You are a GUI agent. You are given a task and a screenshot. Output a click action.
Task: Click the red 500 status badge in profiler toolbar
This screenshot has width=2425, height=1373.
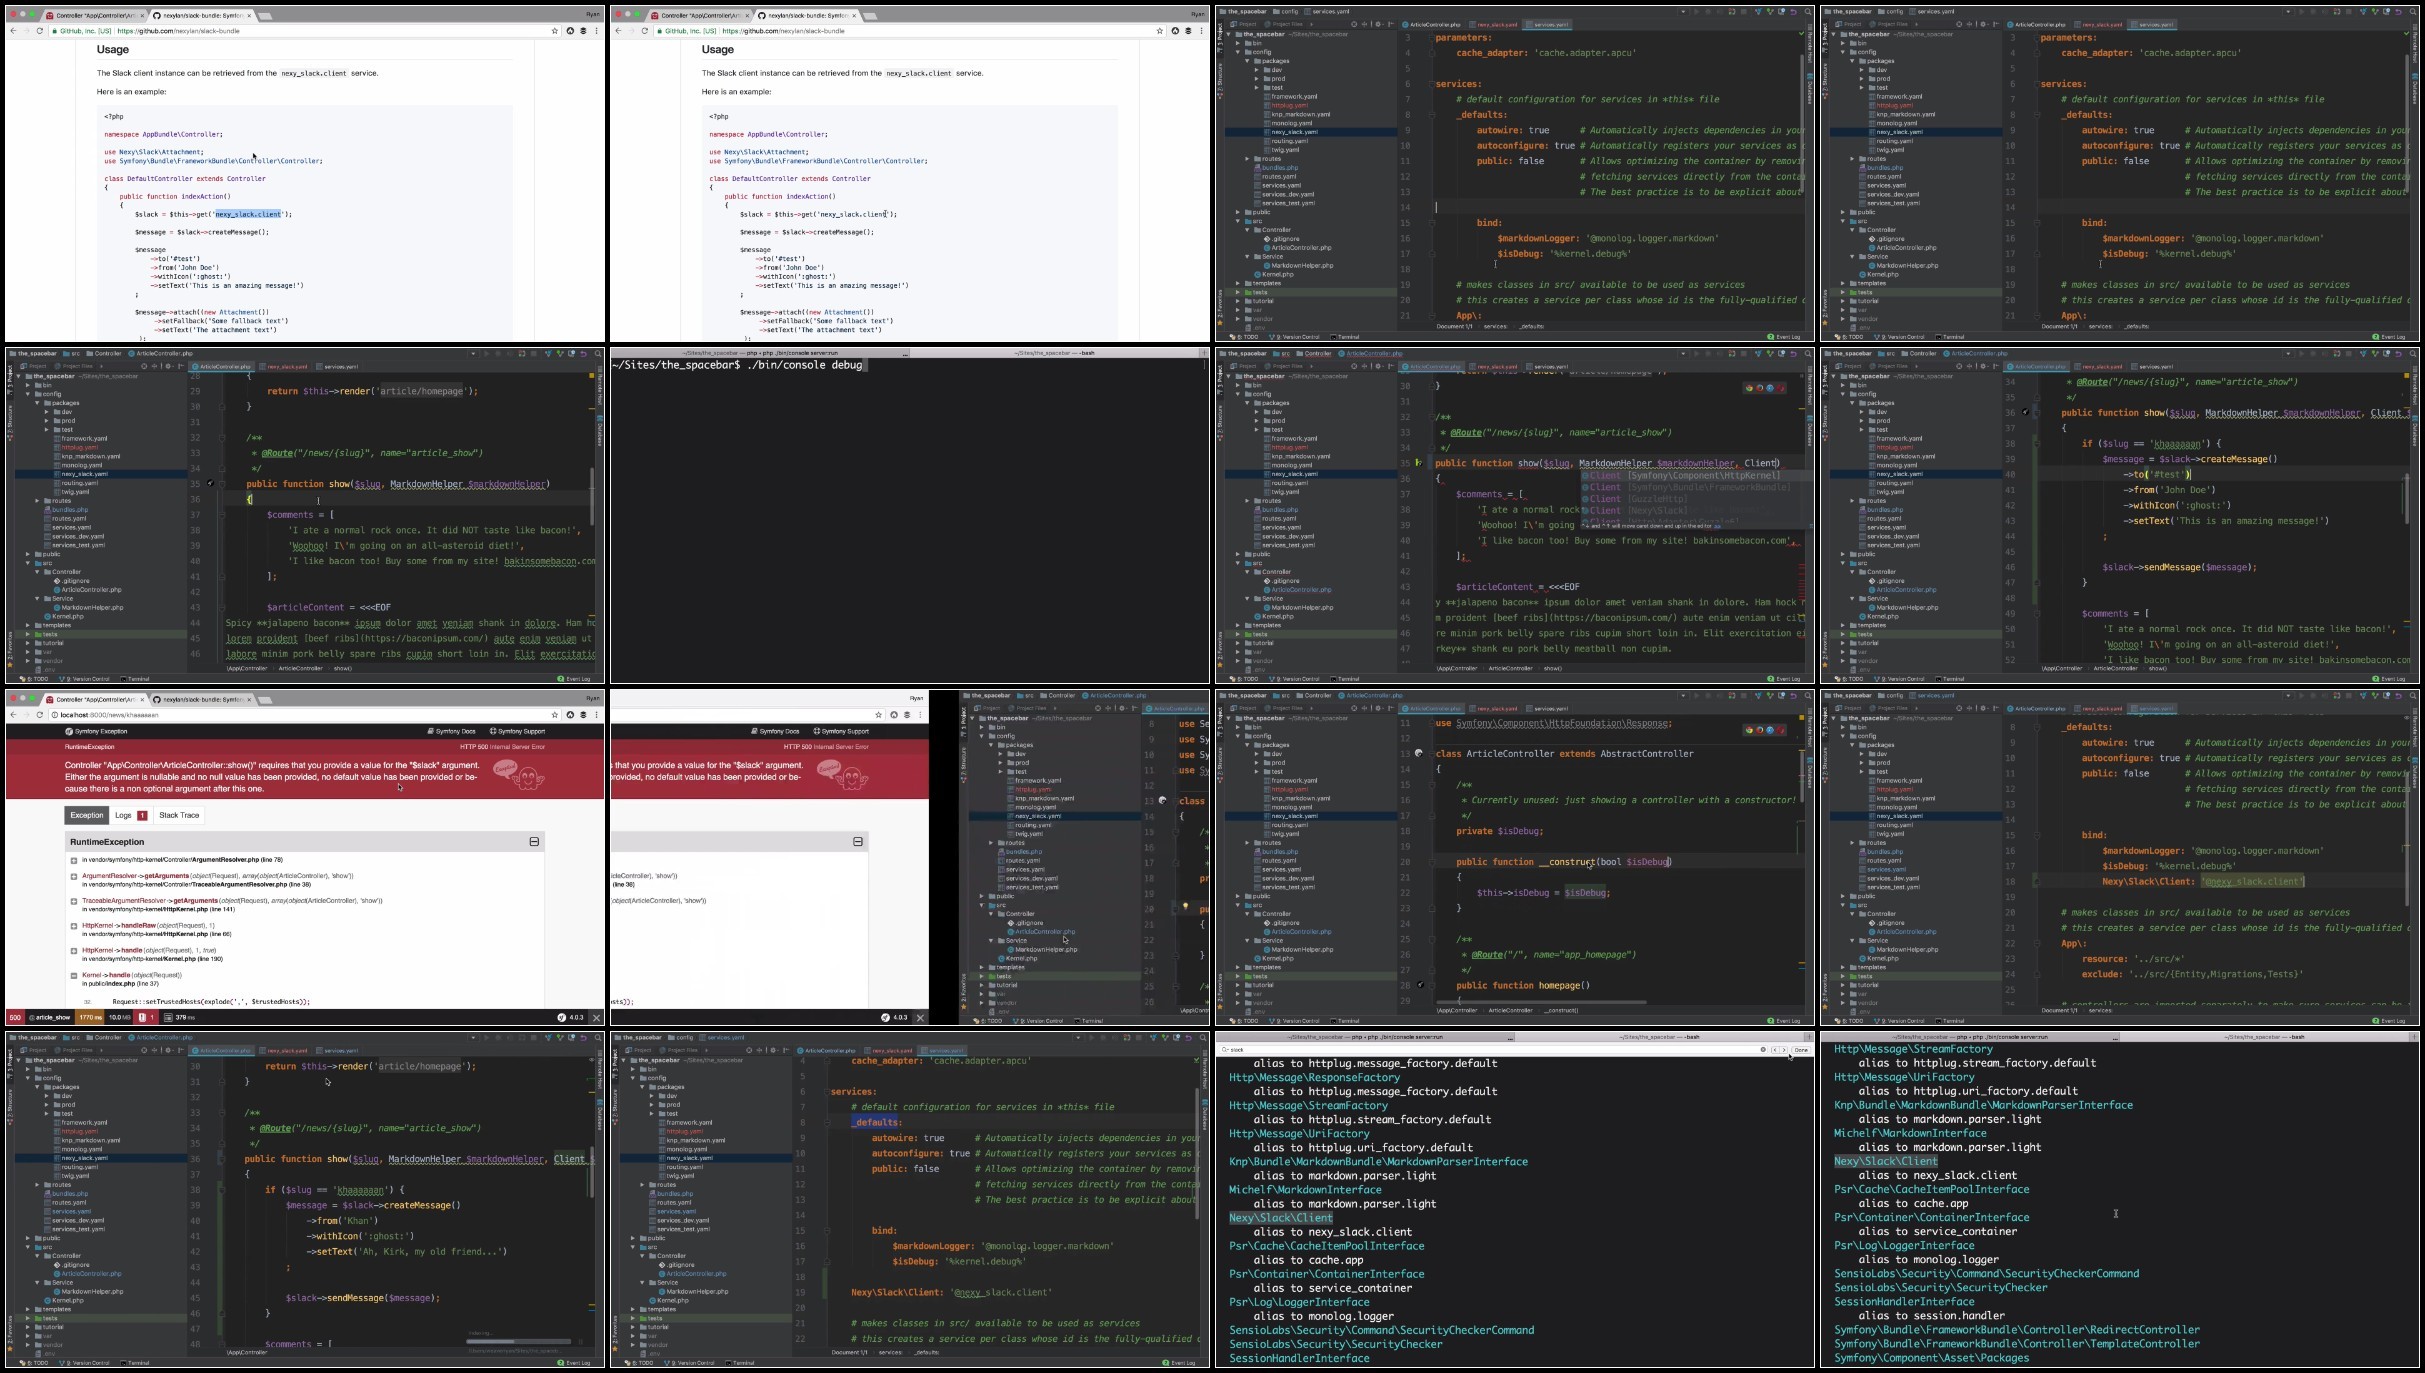15,1017
